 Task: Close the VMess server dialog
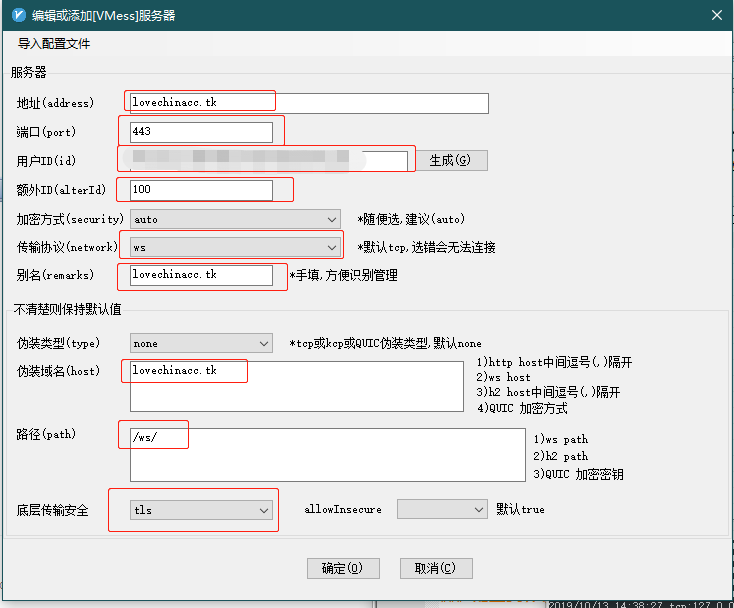coord(717,15)
